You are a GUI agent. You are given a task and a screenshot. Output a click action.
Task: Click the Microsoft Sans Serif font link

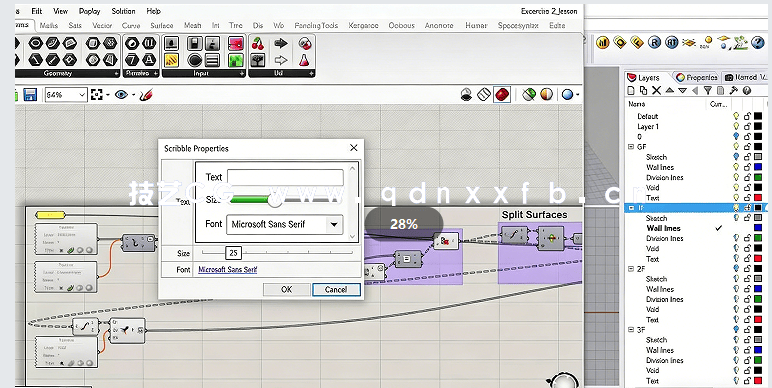227,269
